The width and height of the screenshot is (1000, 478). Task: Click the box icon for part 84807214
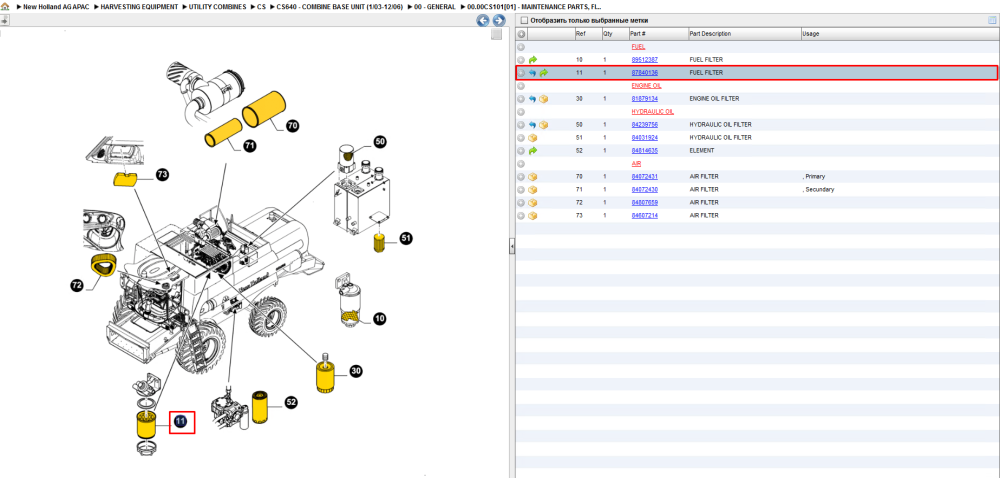pos(533,216)
